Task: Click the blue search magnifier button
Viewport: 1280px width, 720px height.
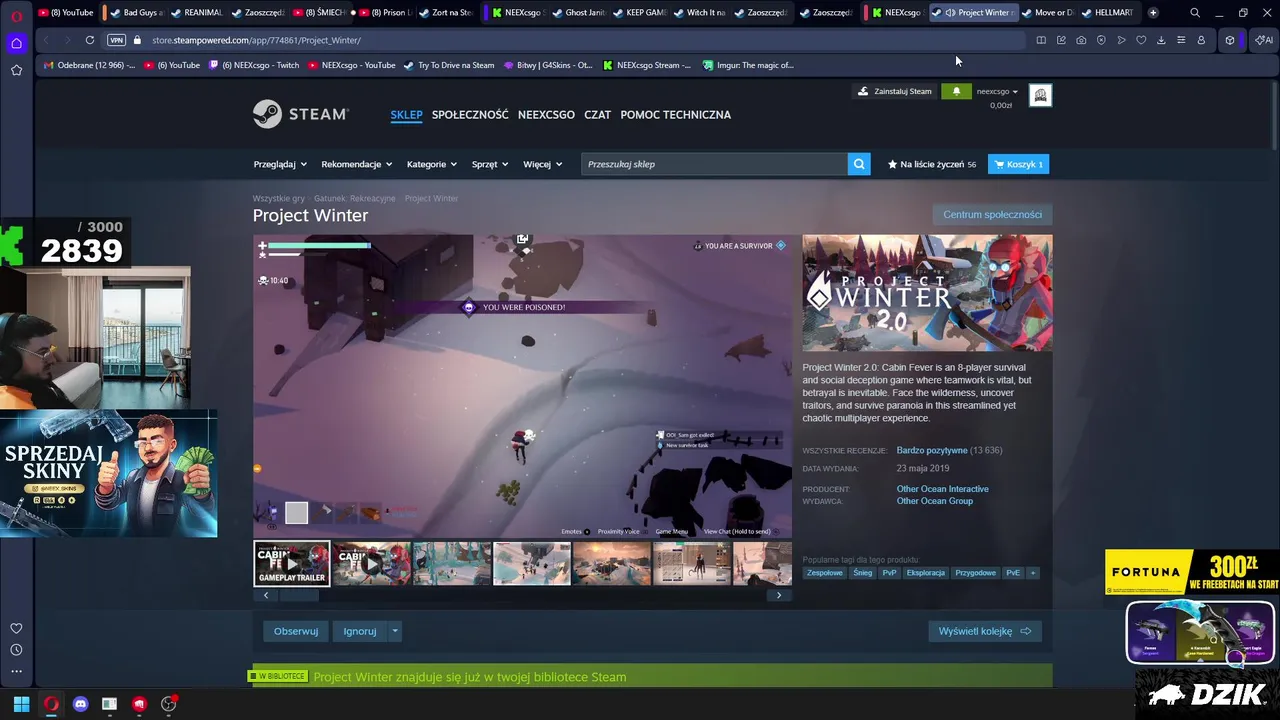Action: pyautogui.click(x=859, y=164)
